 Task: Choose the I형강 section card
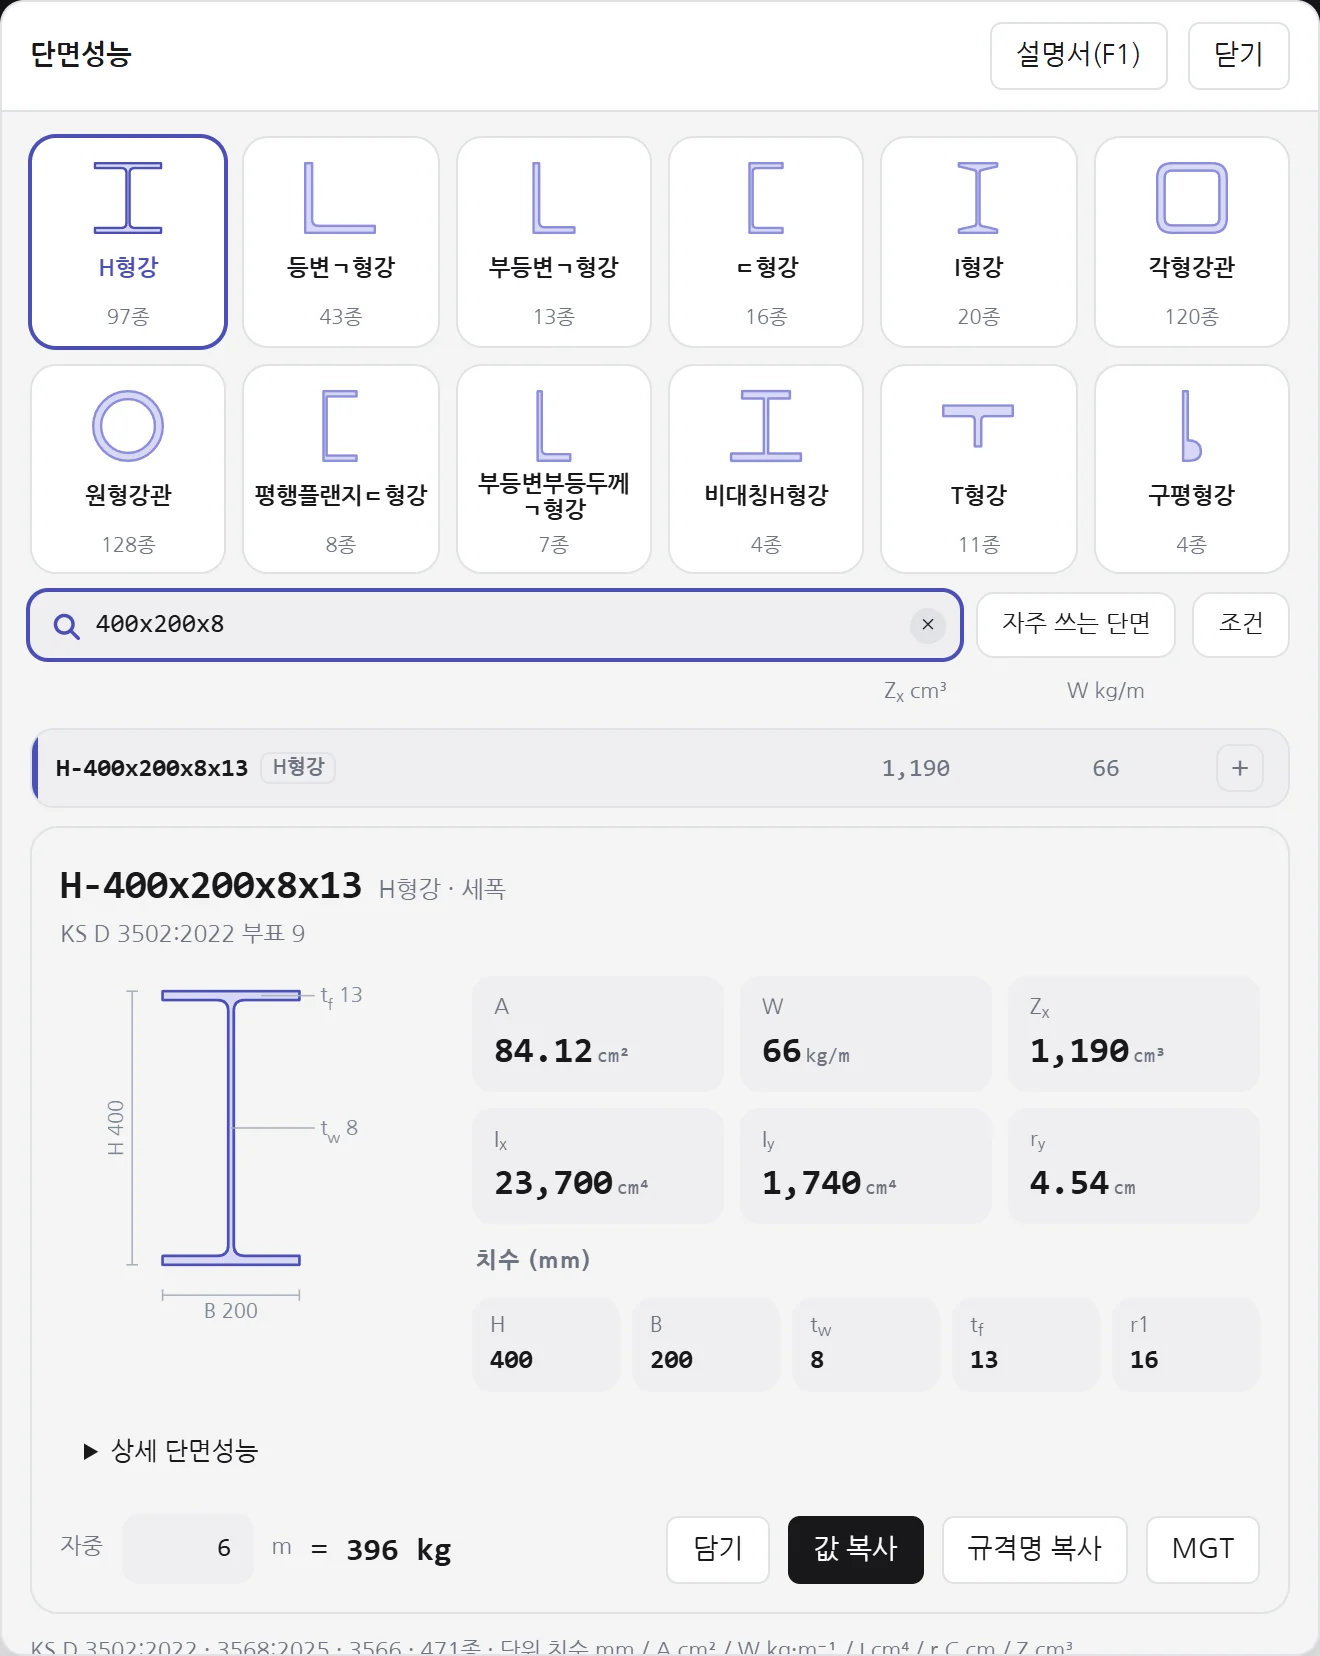click(979, 242)
